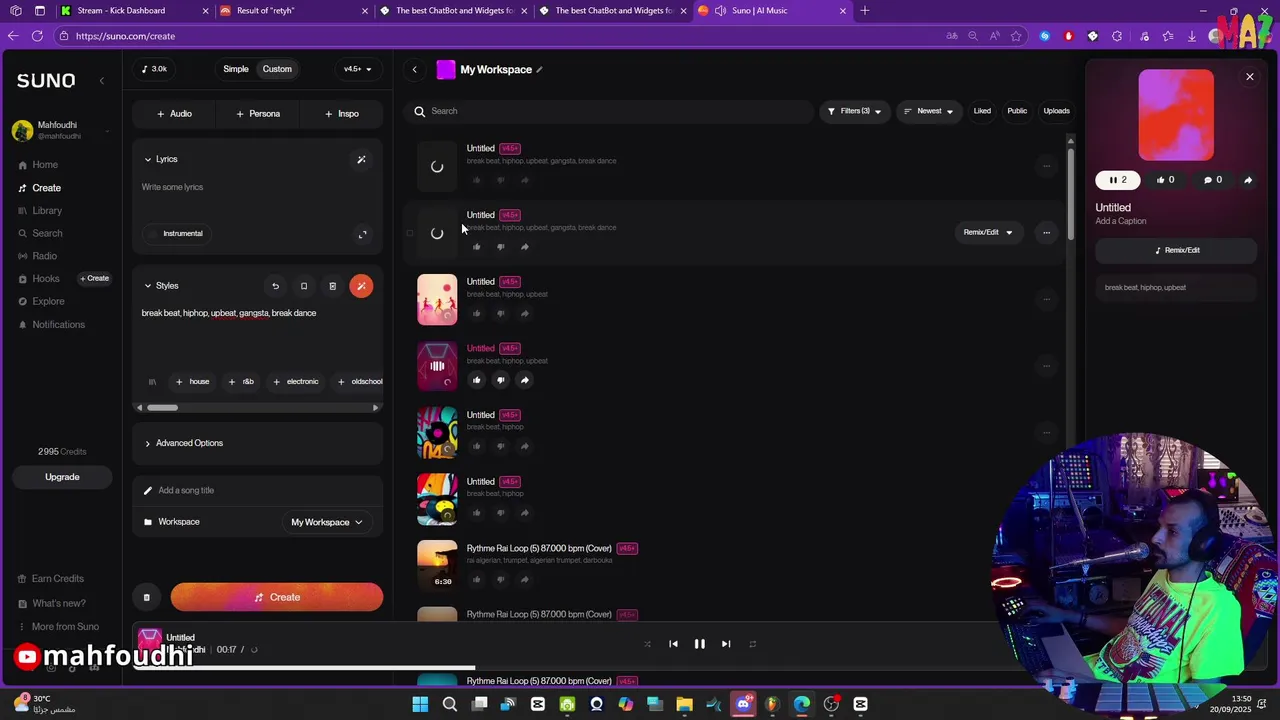Add Inspo to the song

click(x=341, y=114)
